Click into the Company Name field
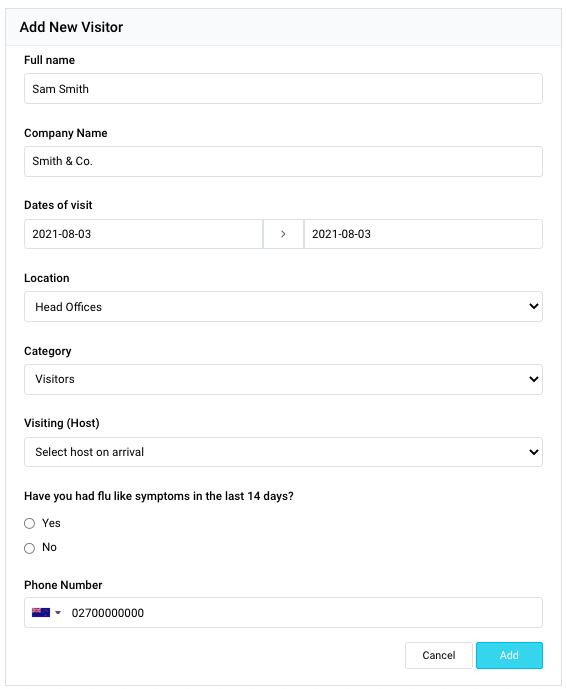The image size is (567, 689). [x=283, y=162]
